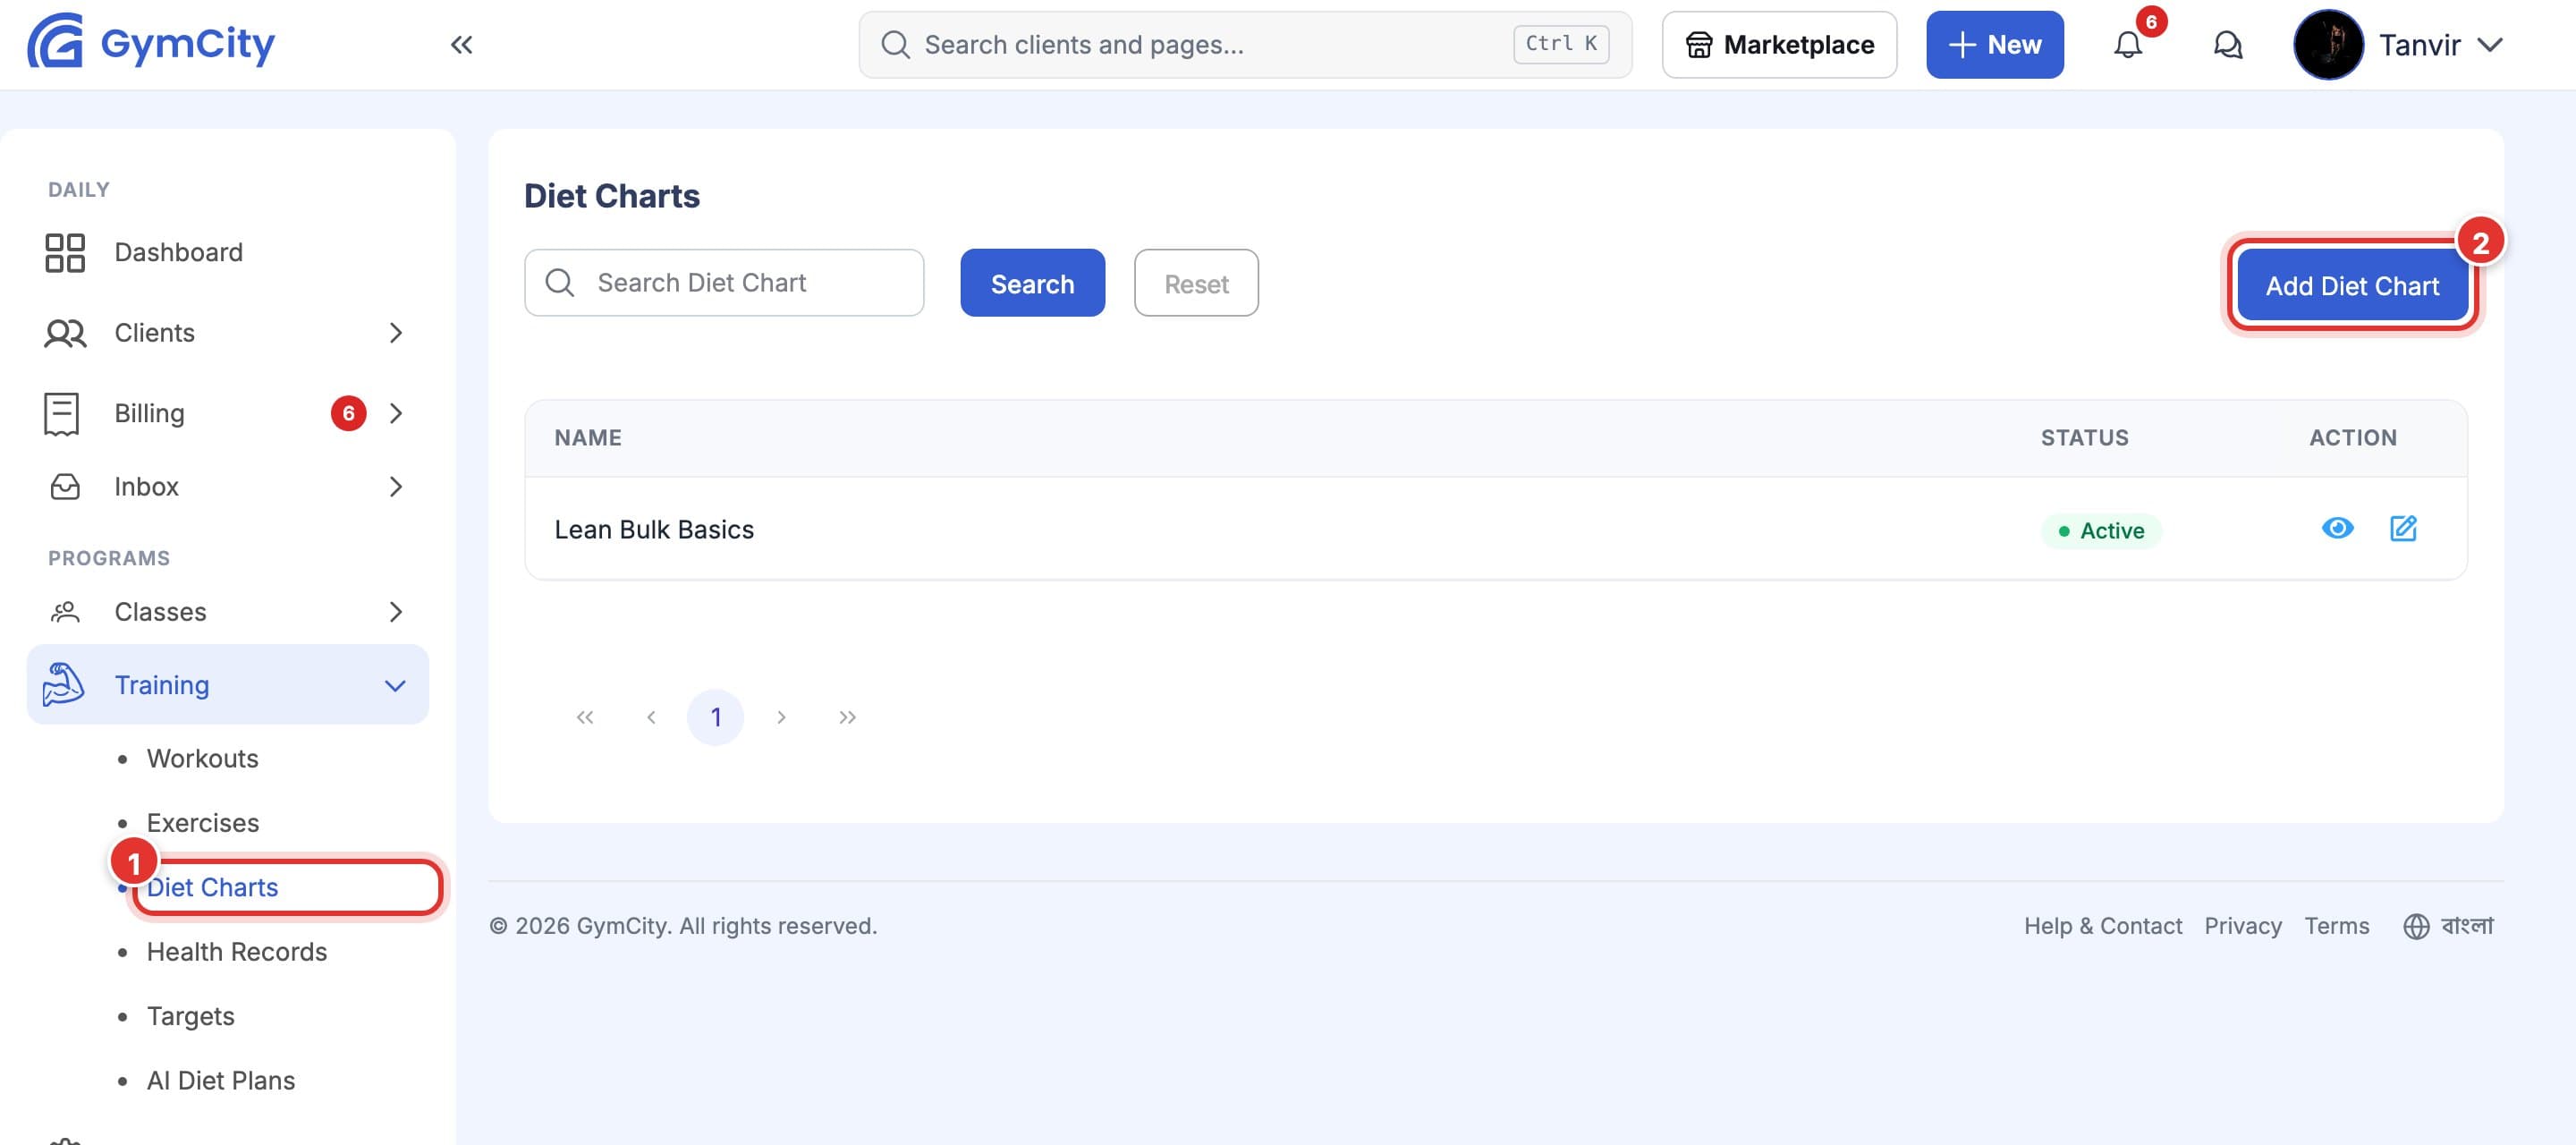Go to last page pagination arrow

847,717
